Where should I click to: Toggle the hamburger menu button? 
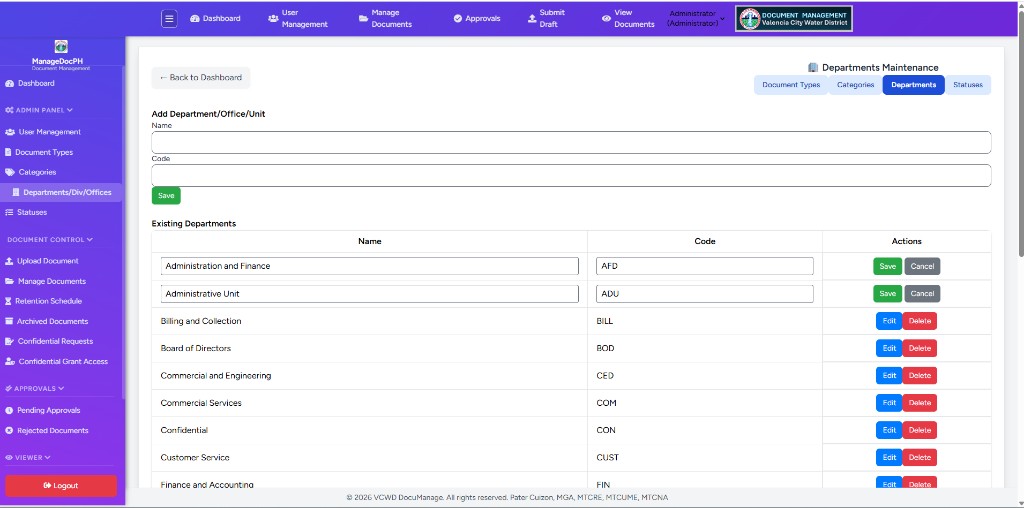pos(169,19)
